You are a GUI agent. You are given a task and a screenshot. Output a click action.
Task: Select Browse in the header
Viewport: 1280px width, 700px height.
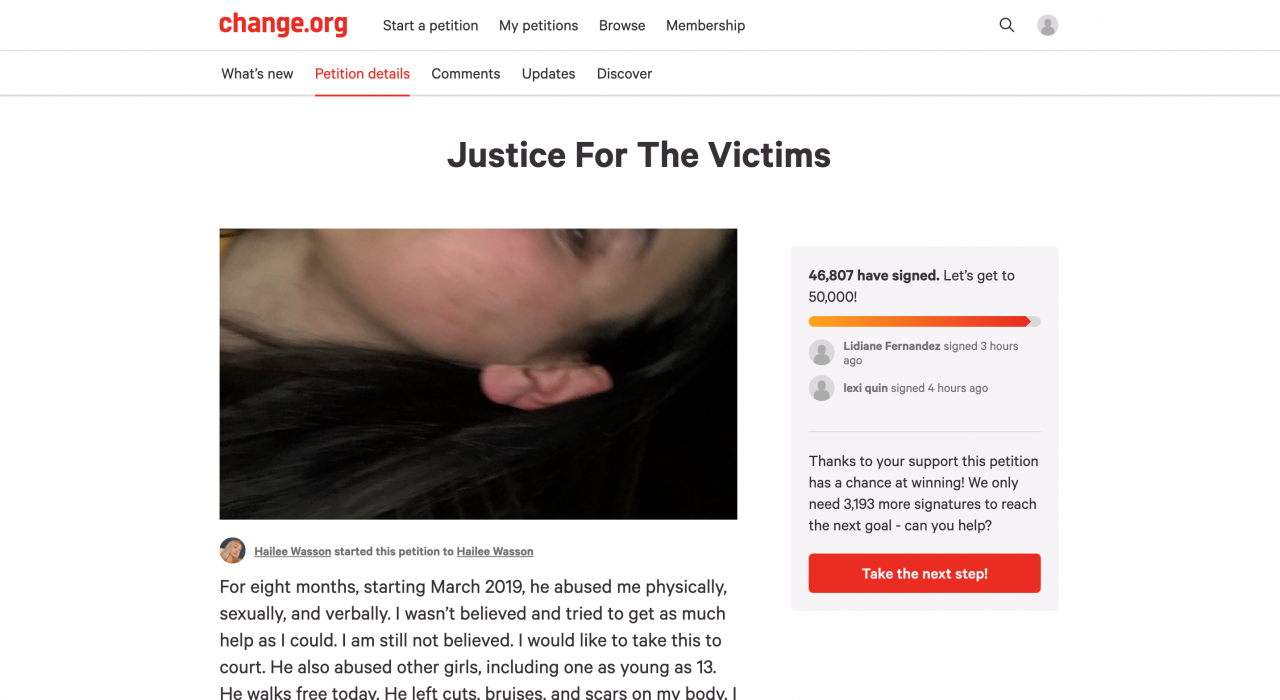(x=622, y=25)
